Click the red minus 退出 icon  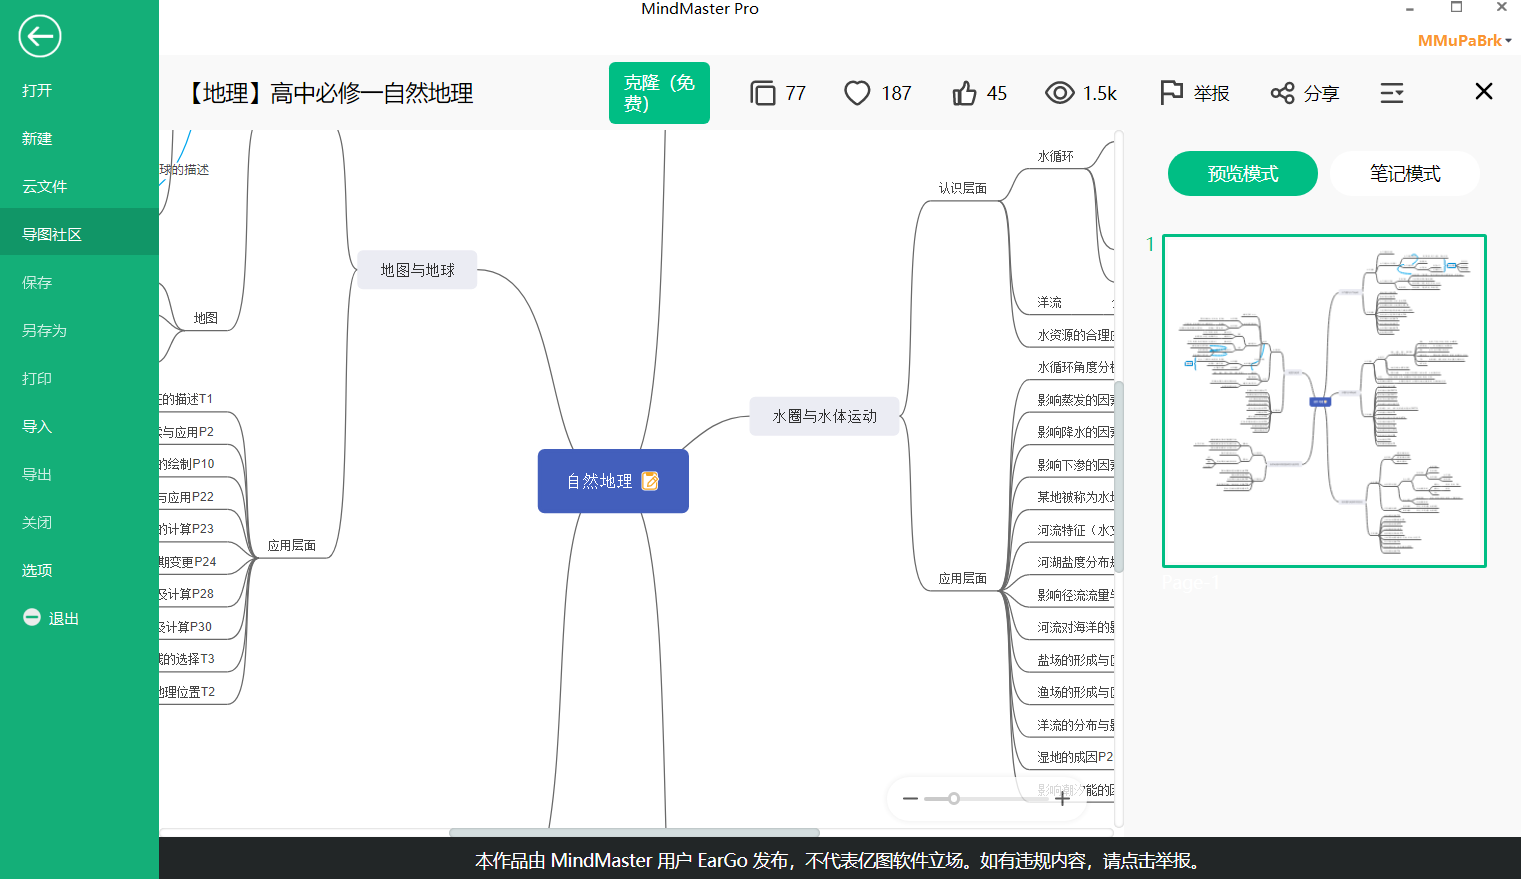coord(32,617)
